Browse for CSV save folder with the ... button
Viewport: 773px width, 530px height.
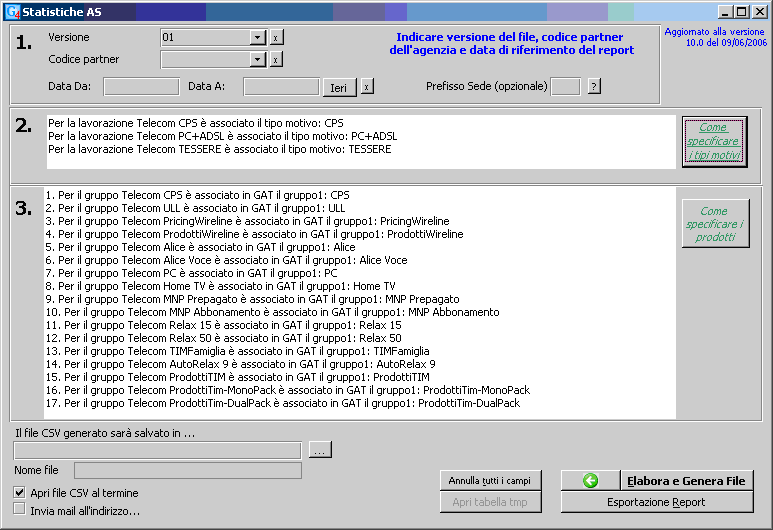coord(320,450)
